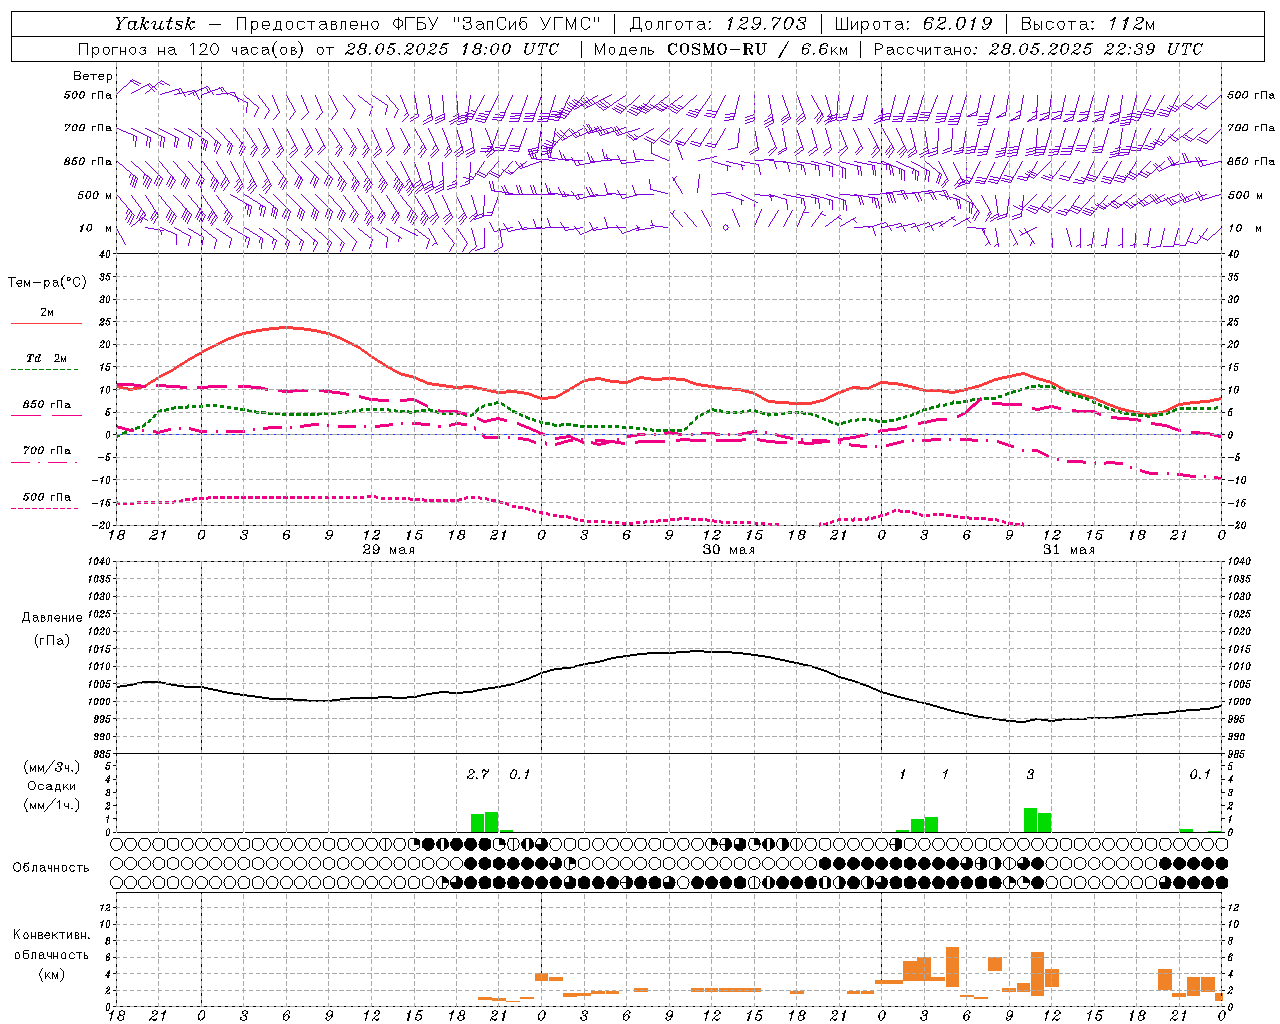Click the 'Конвективн.' convective cloud label
1280x1024 pixels.
click(x=52, y=935)
